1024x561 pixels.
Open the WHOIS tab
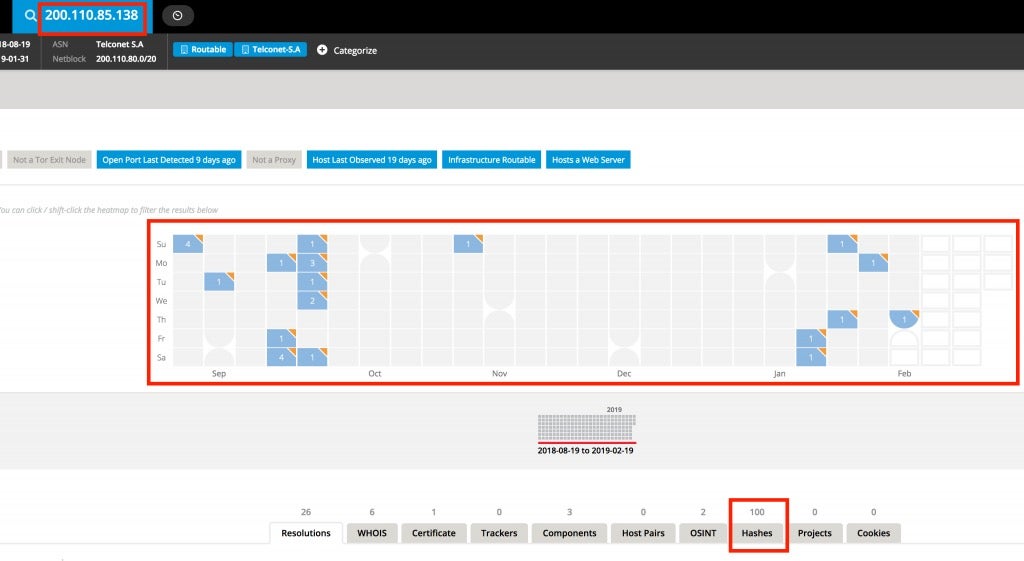tap(372, 533)
